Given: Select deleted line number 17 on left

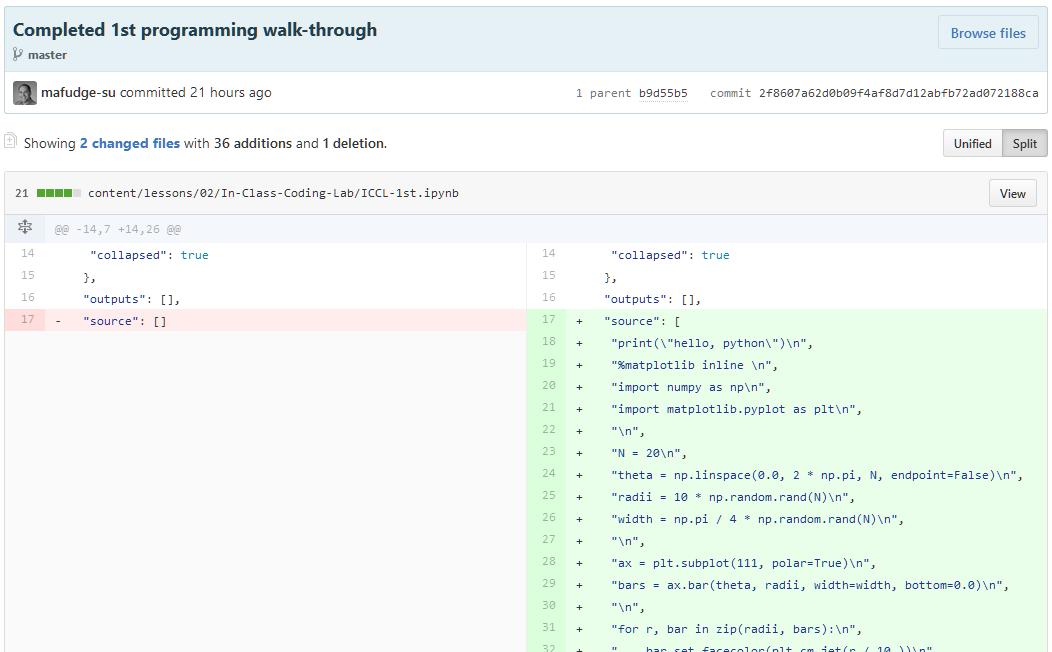Looking at the screenshot, I should pos(26,320).
